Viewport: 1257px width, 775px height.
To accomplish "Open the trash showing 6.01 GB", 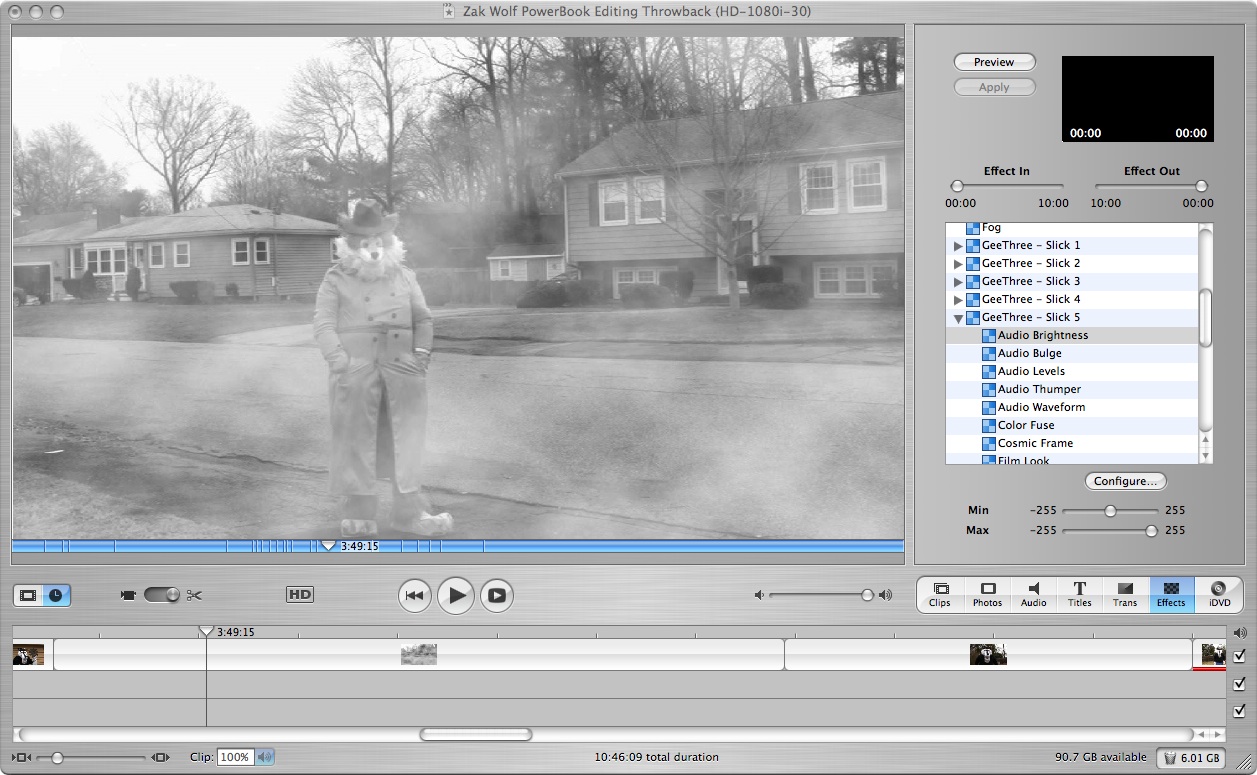I will tap(1190, 758).
